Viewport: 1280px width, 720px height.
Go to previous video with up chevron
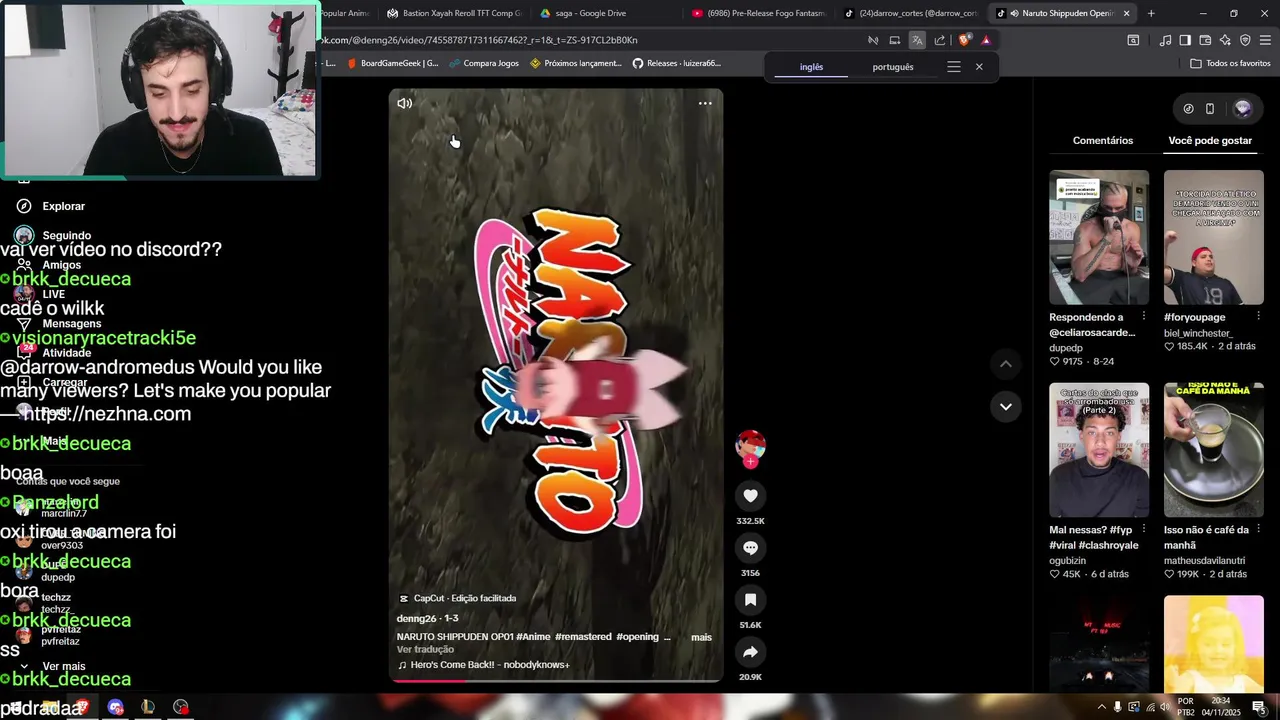[x=1006, y=364]
